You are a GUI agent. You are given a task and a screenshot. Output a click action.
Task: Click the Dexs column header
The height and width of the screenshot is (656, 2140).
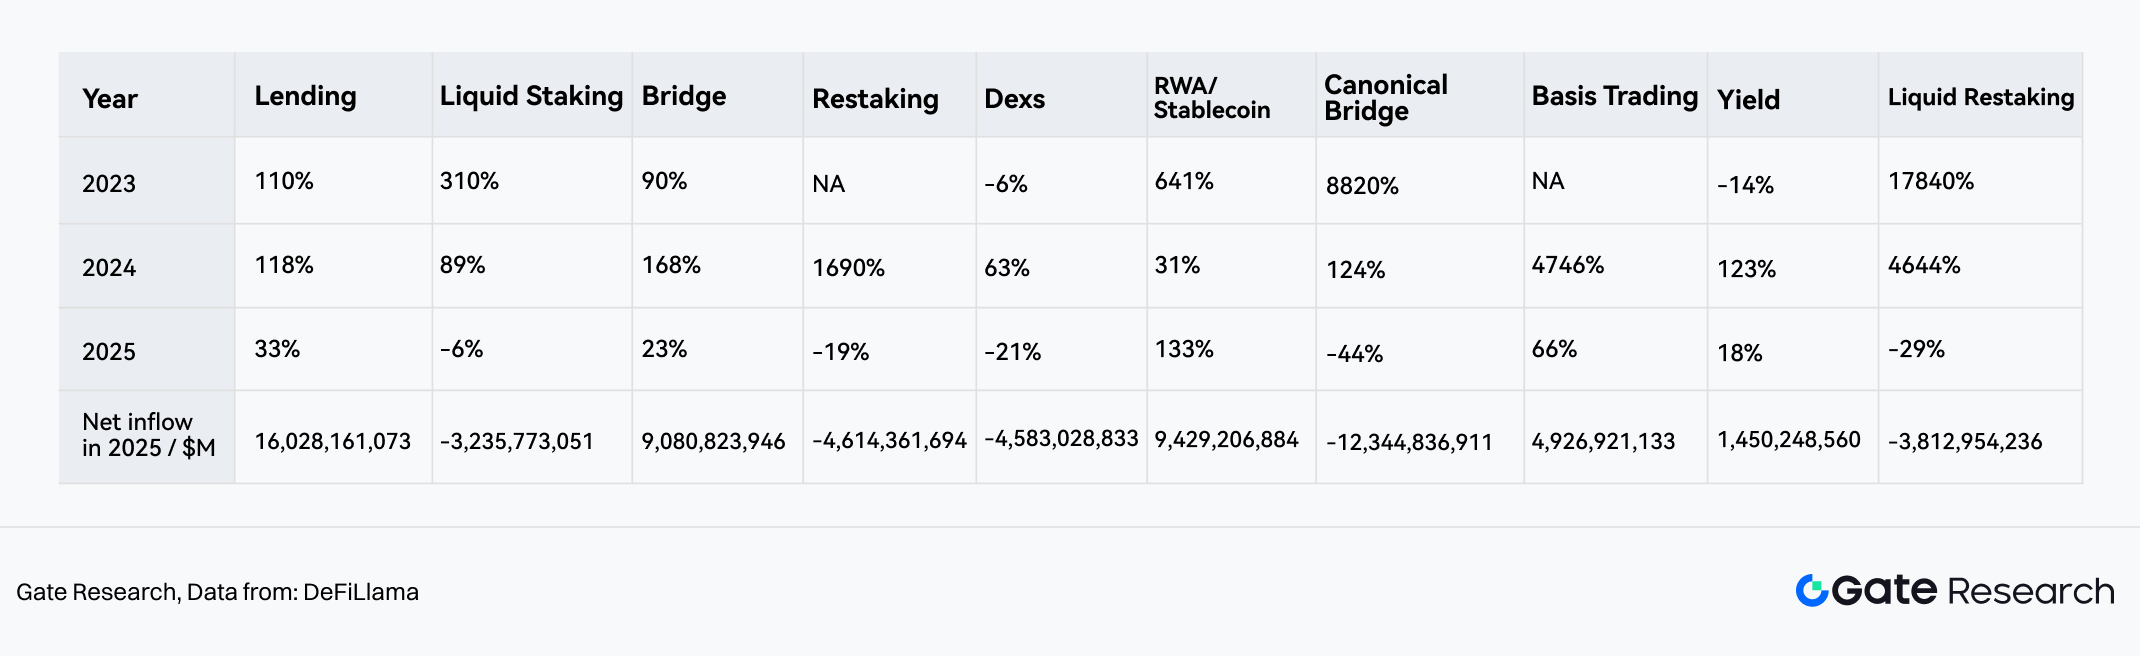coord(1014,99)
